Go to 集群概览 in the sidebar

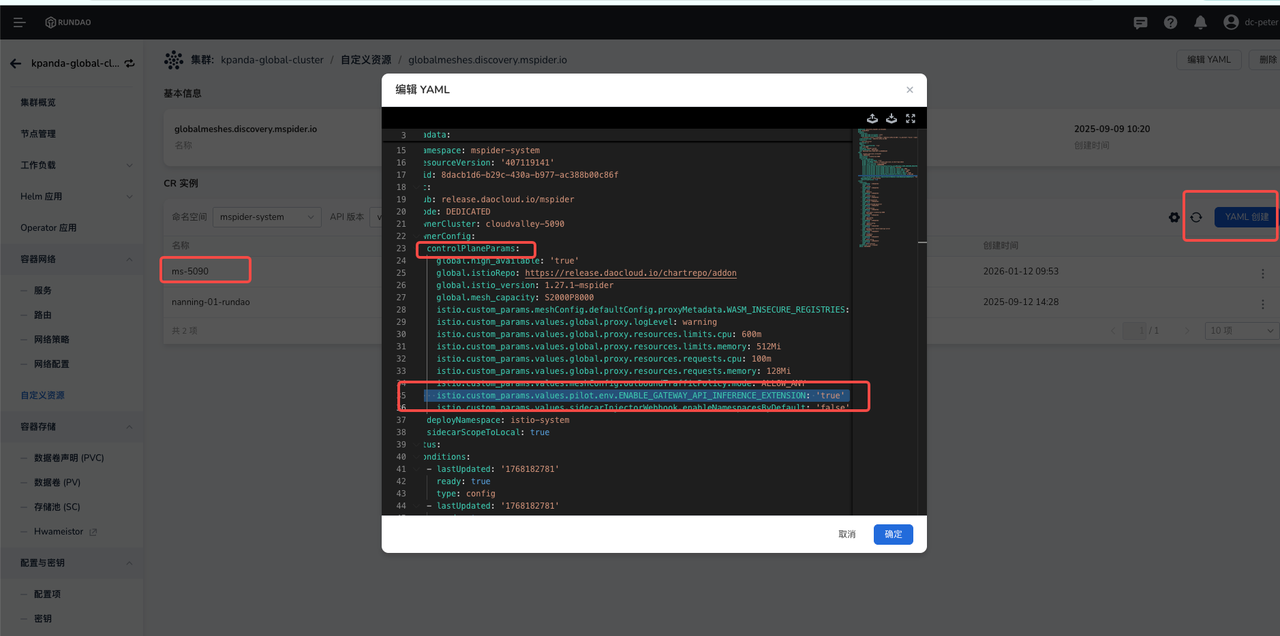click(38, 103)
